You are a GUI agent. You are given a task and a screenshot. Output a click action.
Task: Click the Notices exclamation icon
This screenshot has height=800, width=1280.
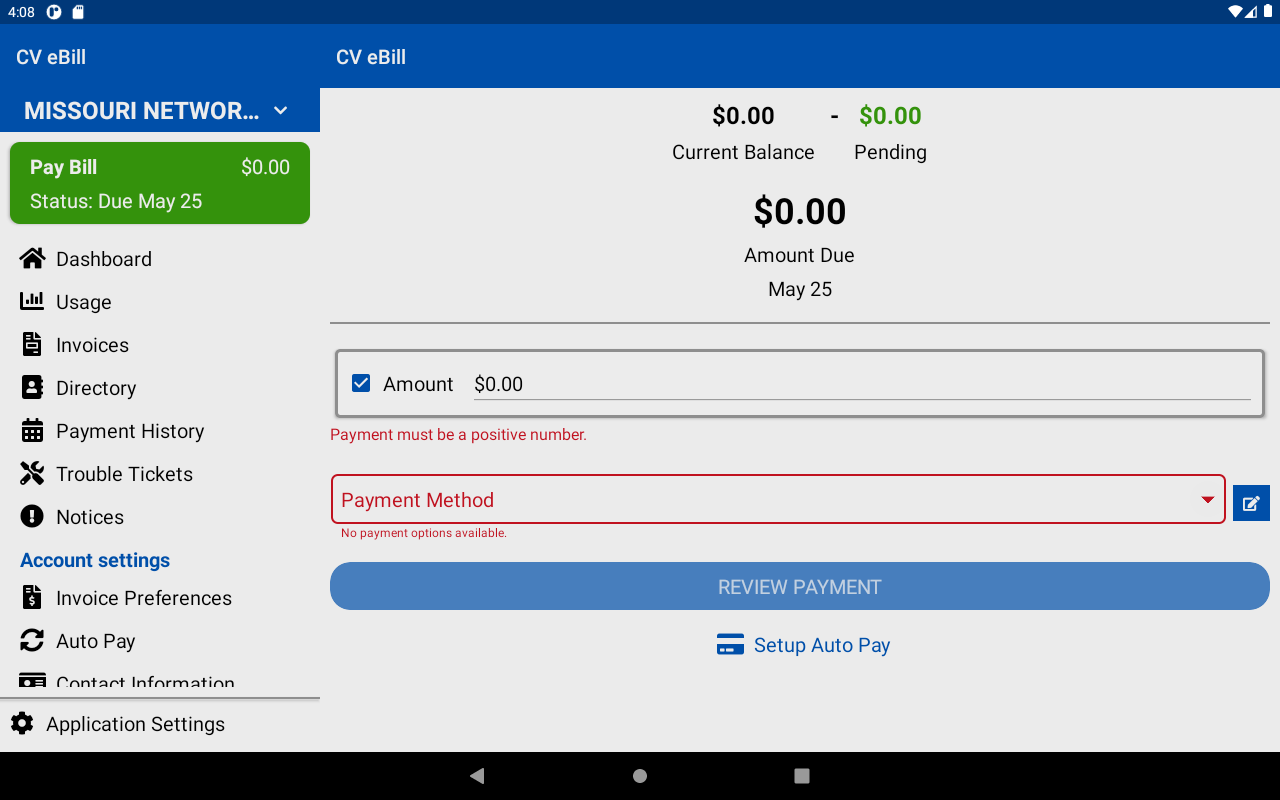tap(32, 517)
